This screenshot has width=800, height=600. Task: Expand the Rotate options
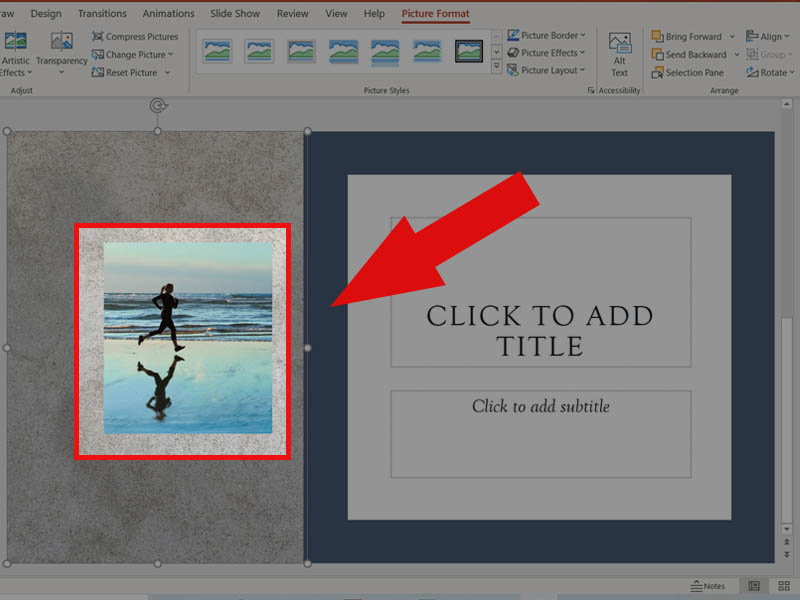click(770, 72)
